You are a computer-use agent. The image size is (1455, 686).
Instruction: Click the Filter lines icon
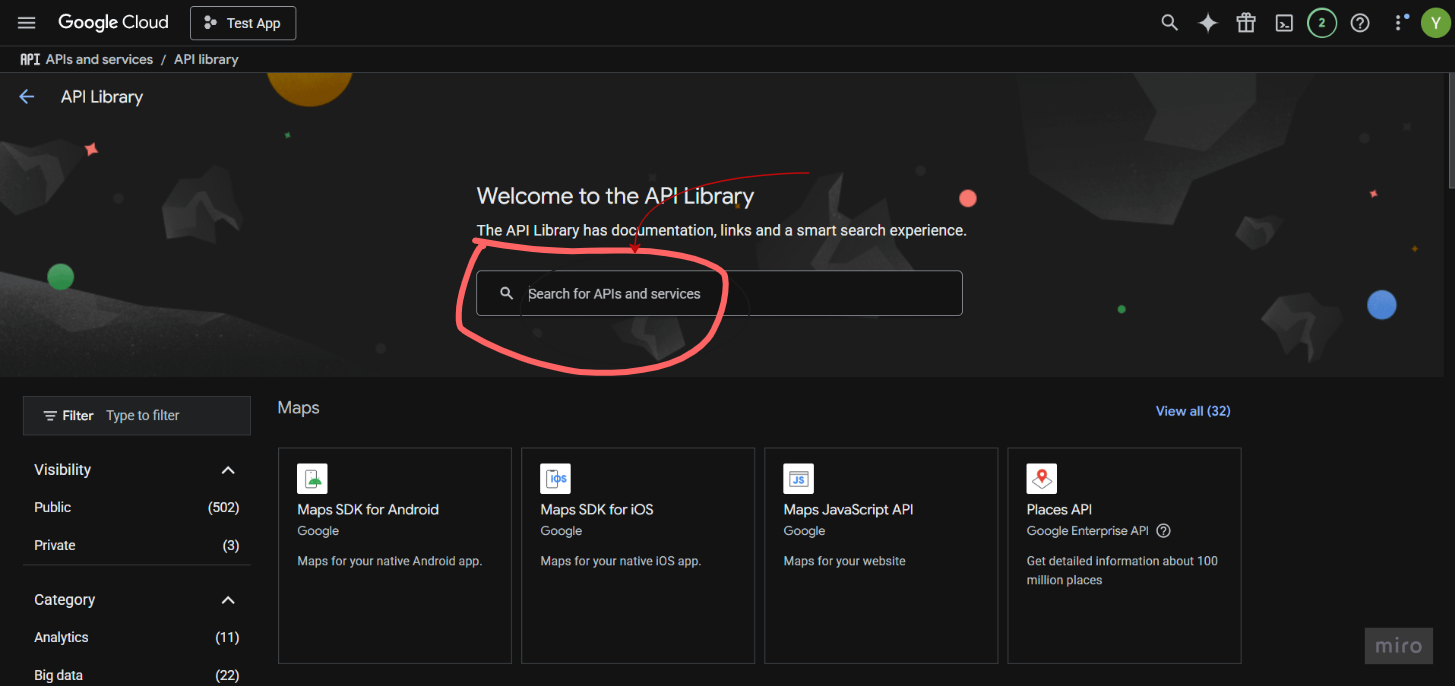coord(50,415)
